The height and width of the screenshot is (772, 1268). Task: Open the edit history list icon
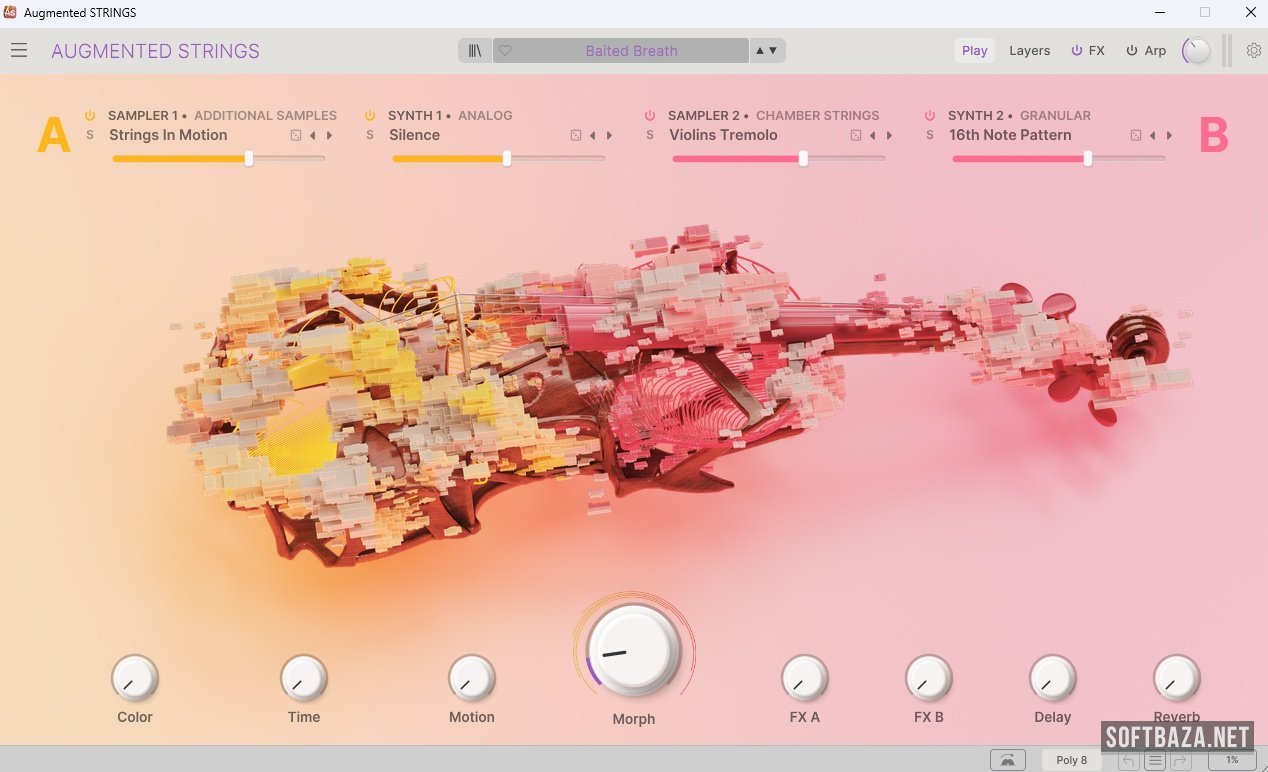click(1155, 760)
